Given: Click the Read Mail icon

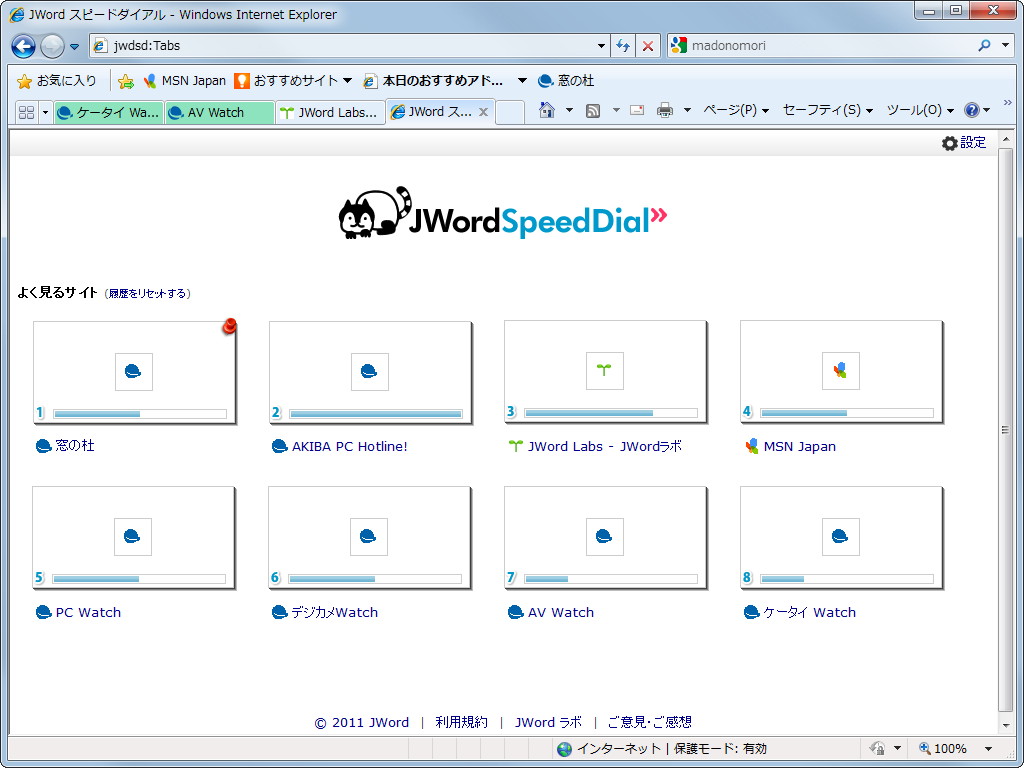Looking at the screenshot, I should click(637, 110).
